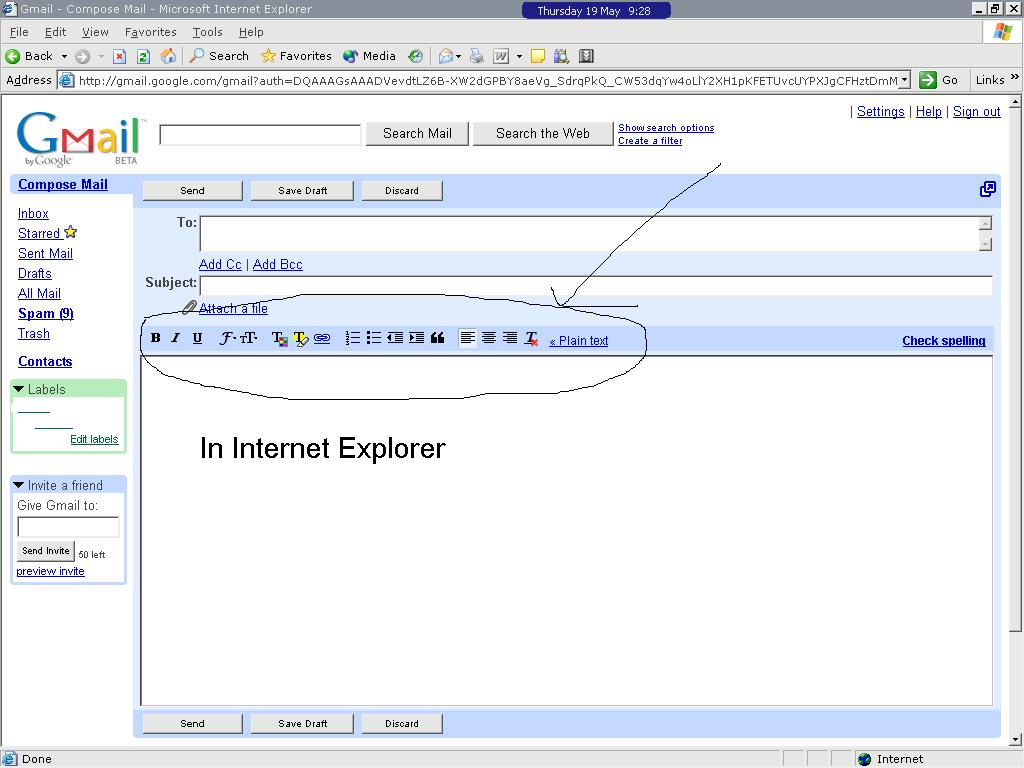Center-align the message text
The height and width of the screenshot is (768, 1024).
click(489, 338)
